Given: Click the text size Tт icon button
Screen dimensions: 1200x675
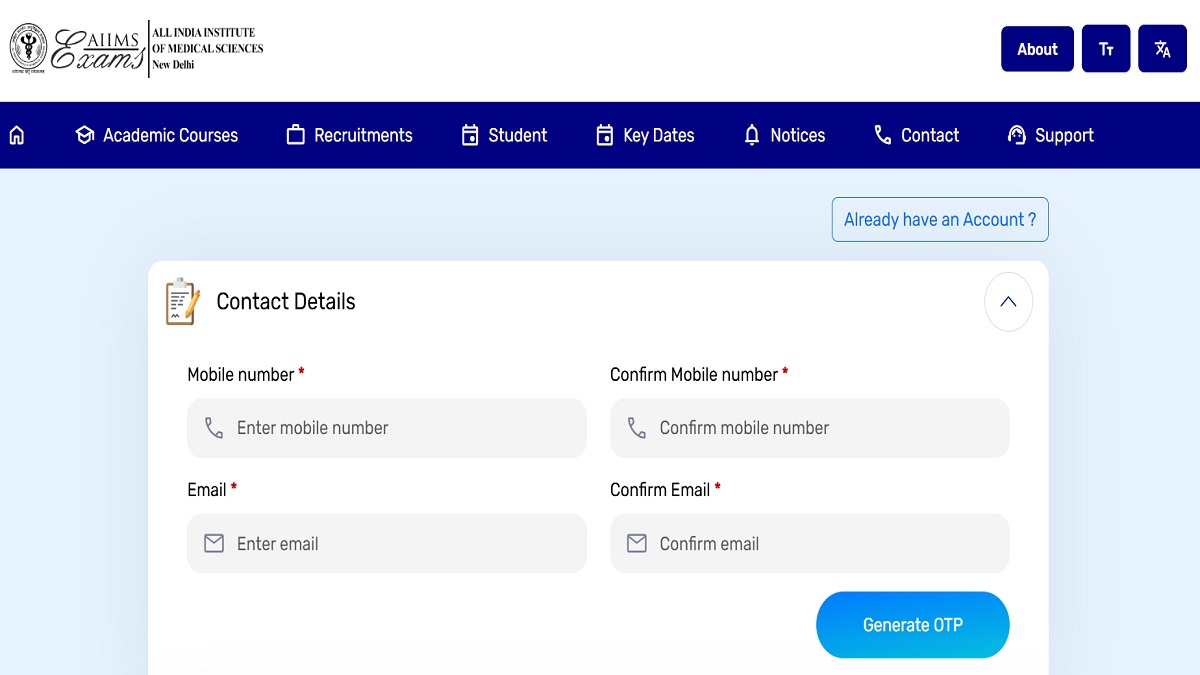Looking at the screenshot, I should pyautogui.click(x=1106, y=49).
